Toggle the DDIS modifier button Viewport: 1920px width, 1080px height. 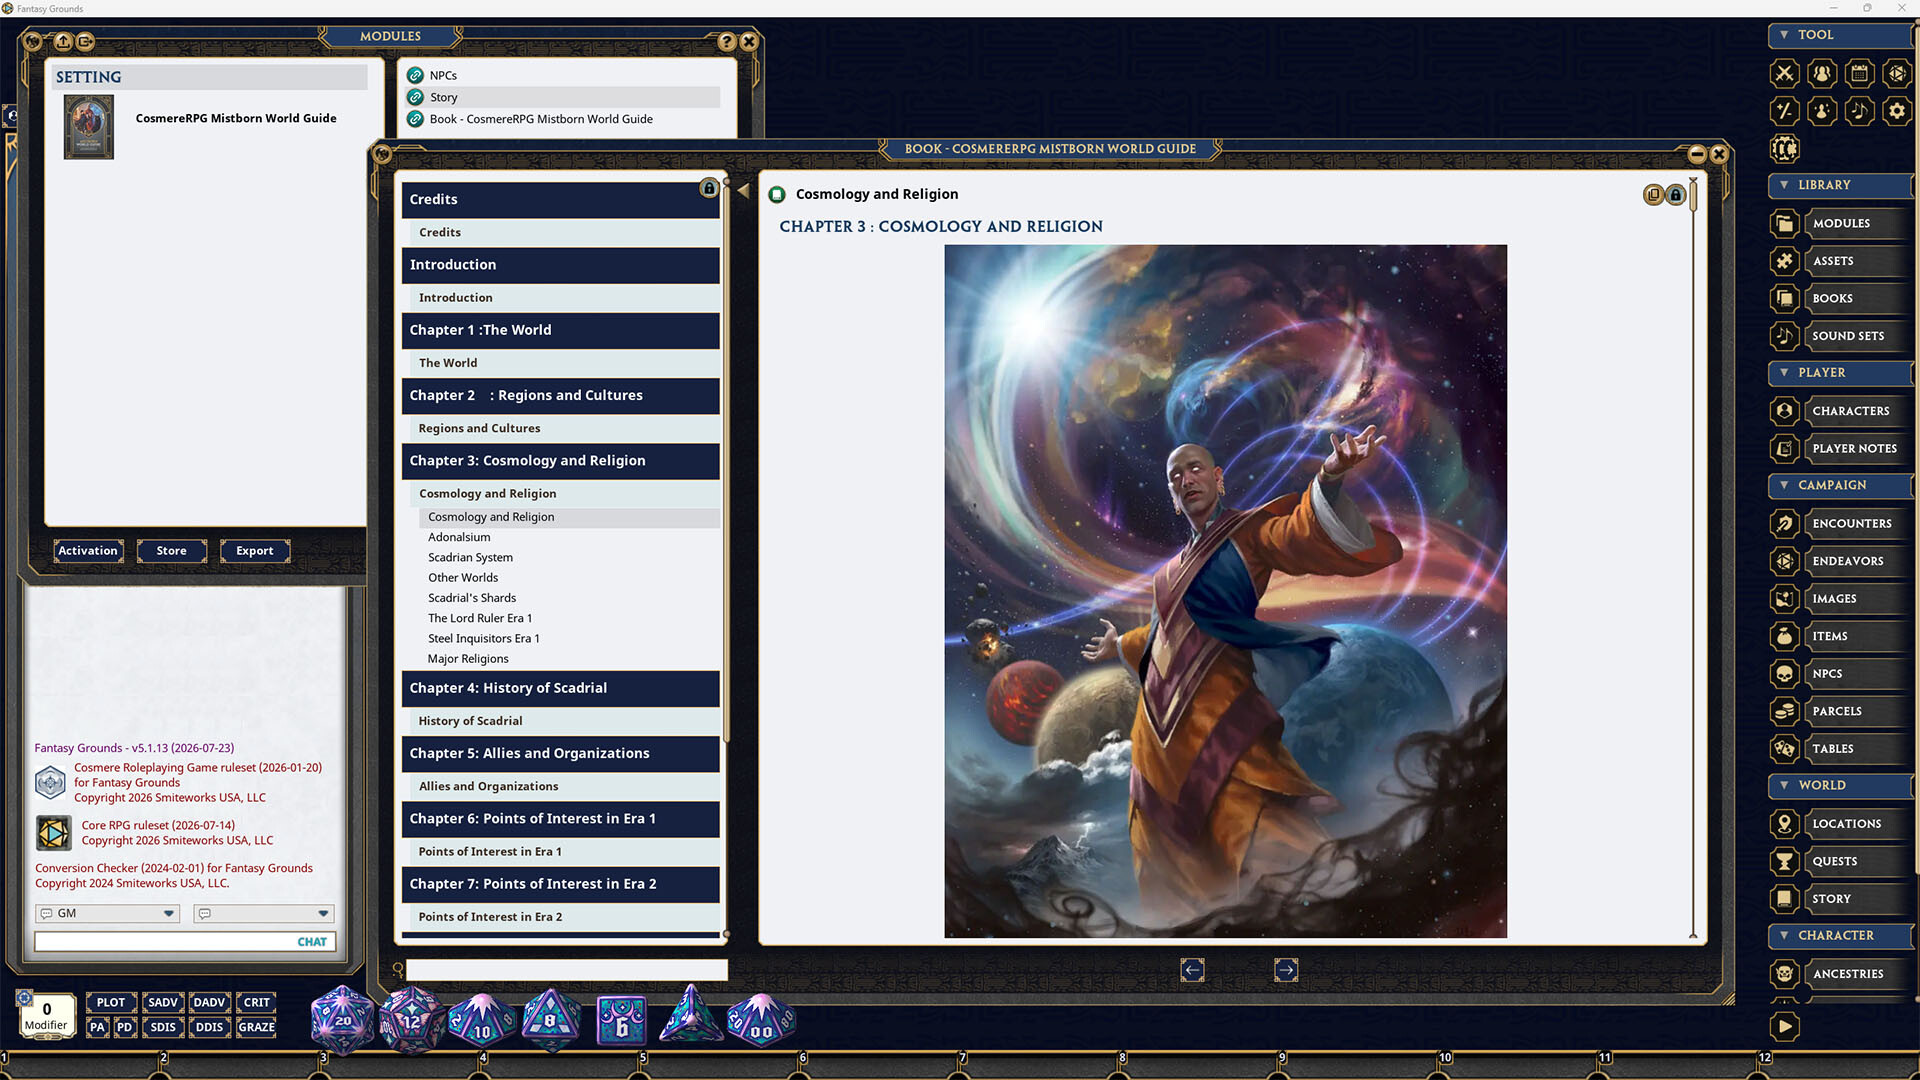[x=209, y=1027]
